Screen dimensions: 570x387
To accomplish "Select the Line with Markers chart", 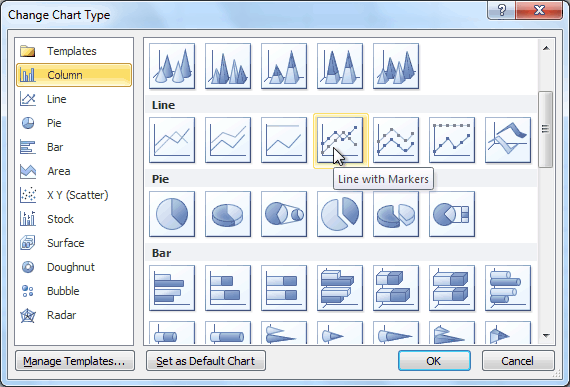I will [340, 140].
